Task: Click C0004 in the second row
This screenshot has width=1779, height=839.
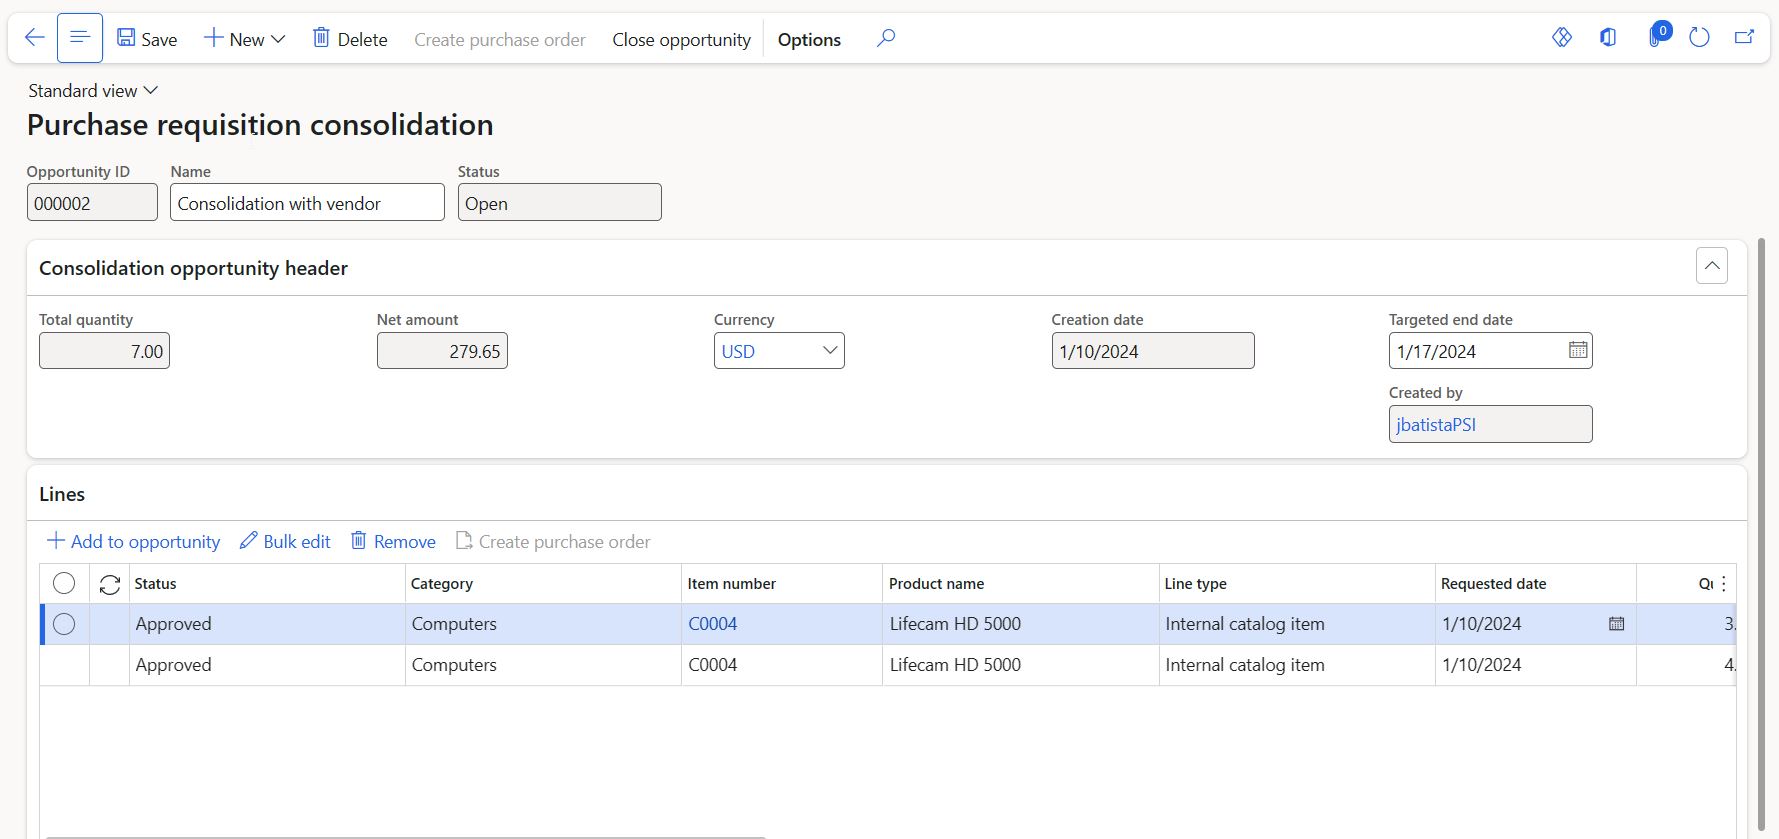Action: (712, 665)
